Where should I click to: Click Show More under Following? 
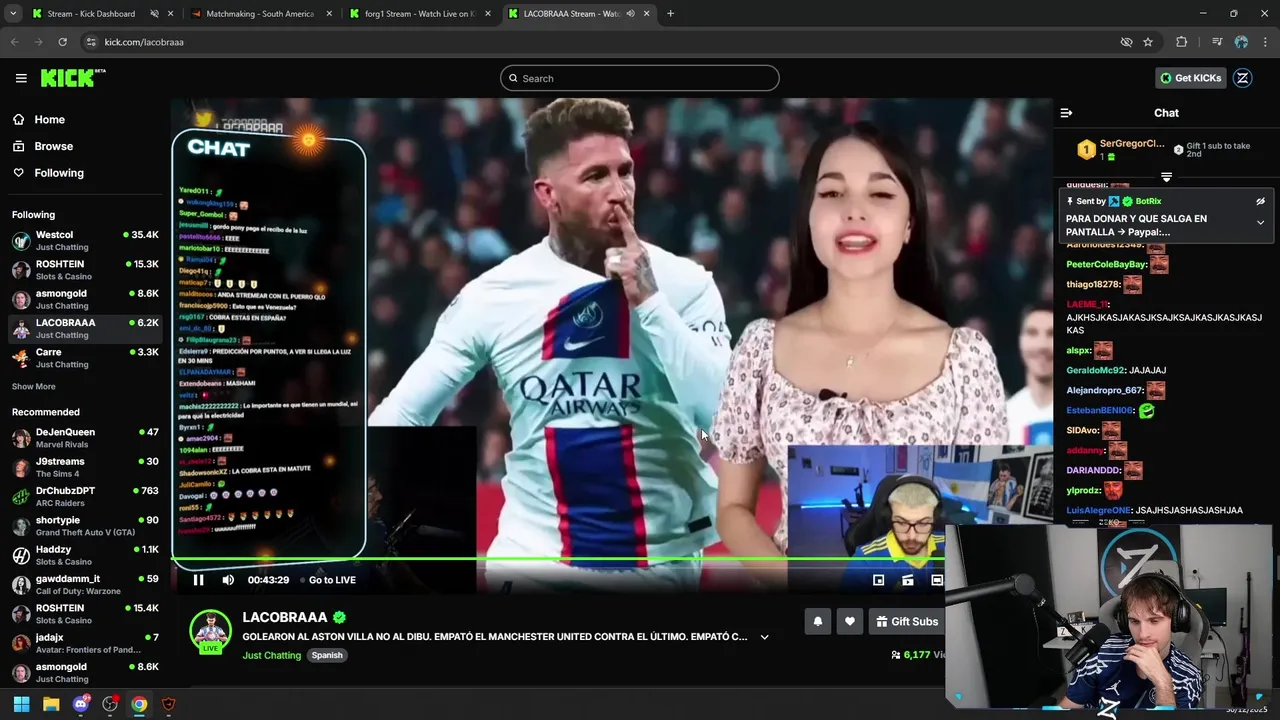[34, 386]
